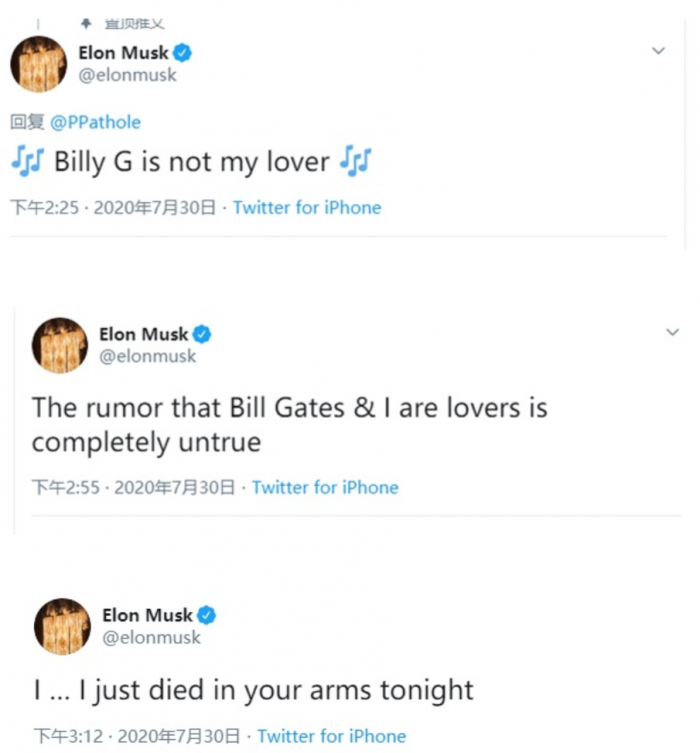
Task: Click 'Twitter for iPhone' under the 'died in your arms' tweet
Action: [x=332, y=737]
